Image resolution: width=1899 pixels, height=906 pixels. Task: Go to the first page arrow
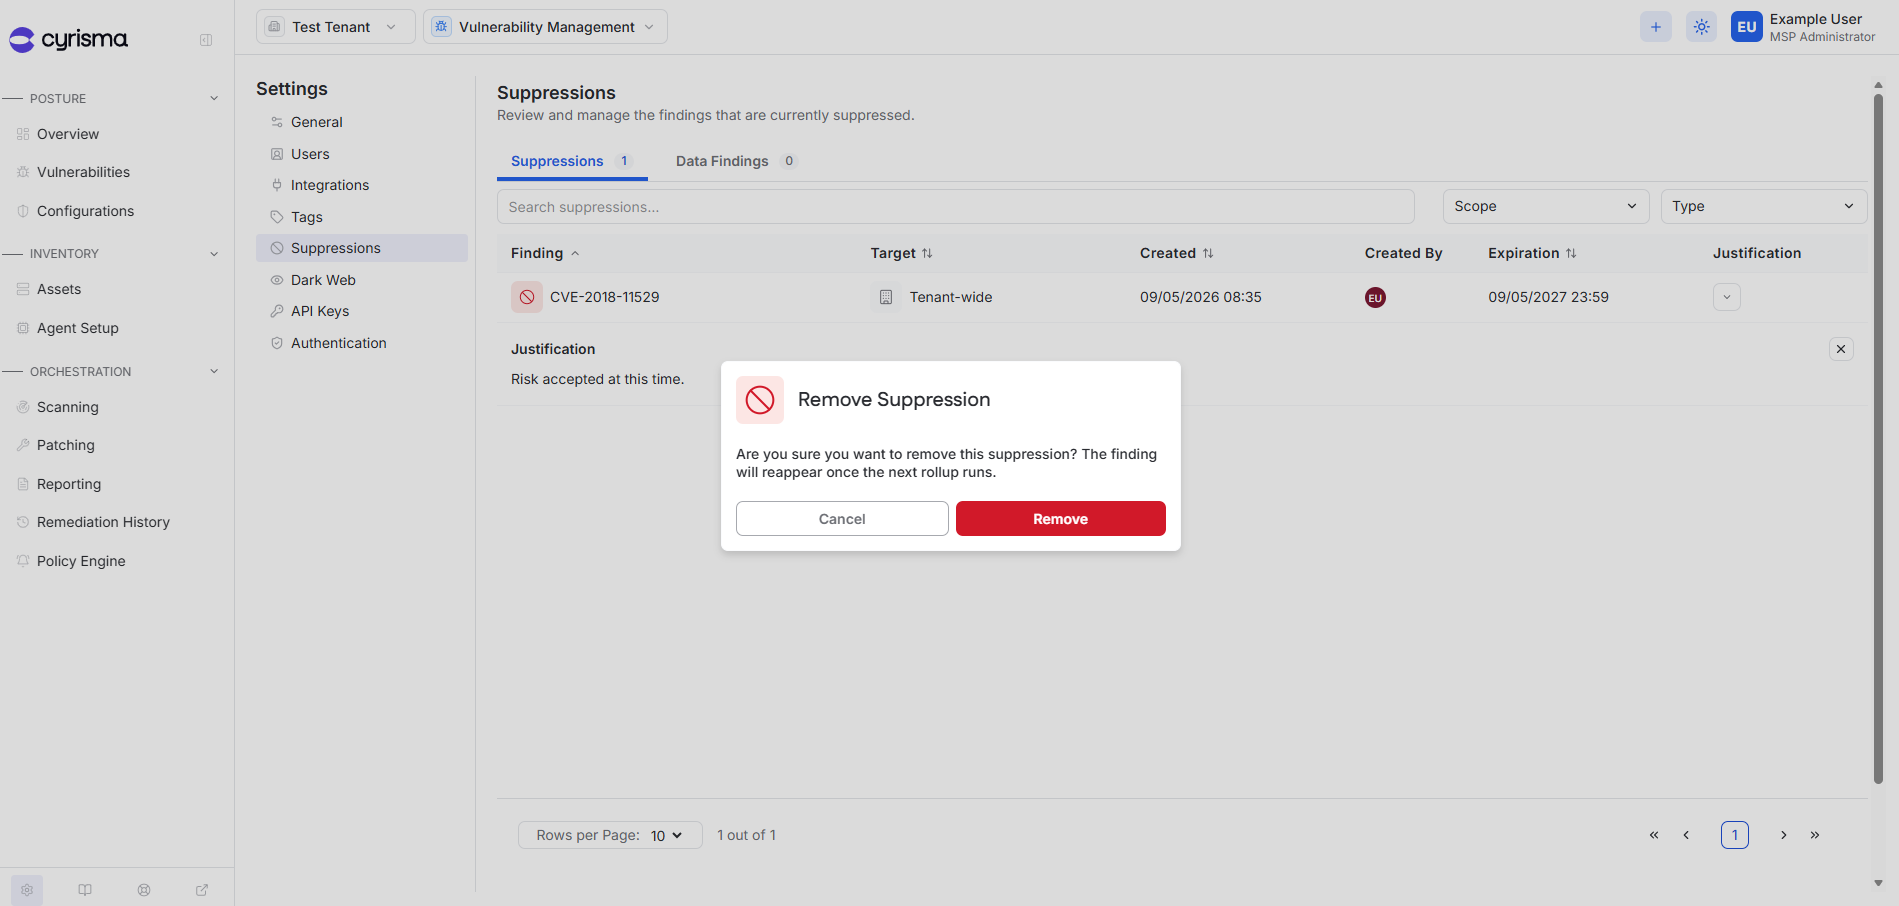pos(1654,835)
